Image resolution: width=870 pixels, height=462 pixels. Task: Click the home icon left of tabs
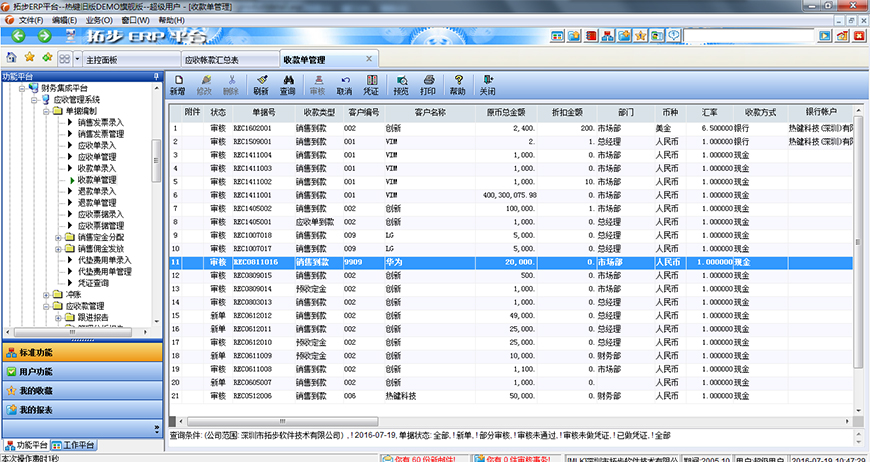11,58
